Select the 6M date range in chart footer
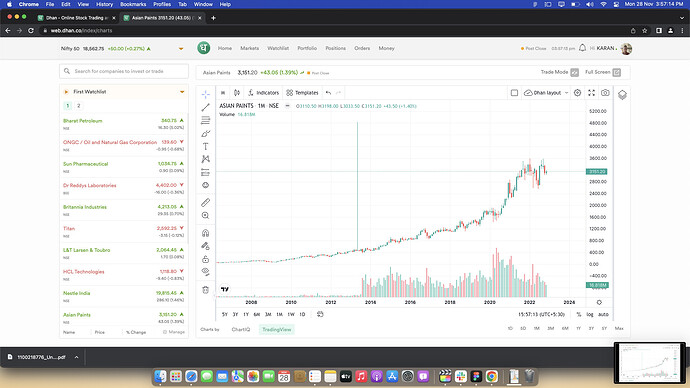 257,314
